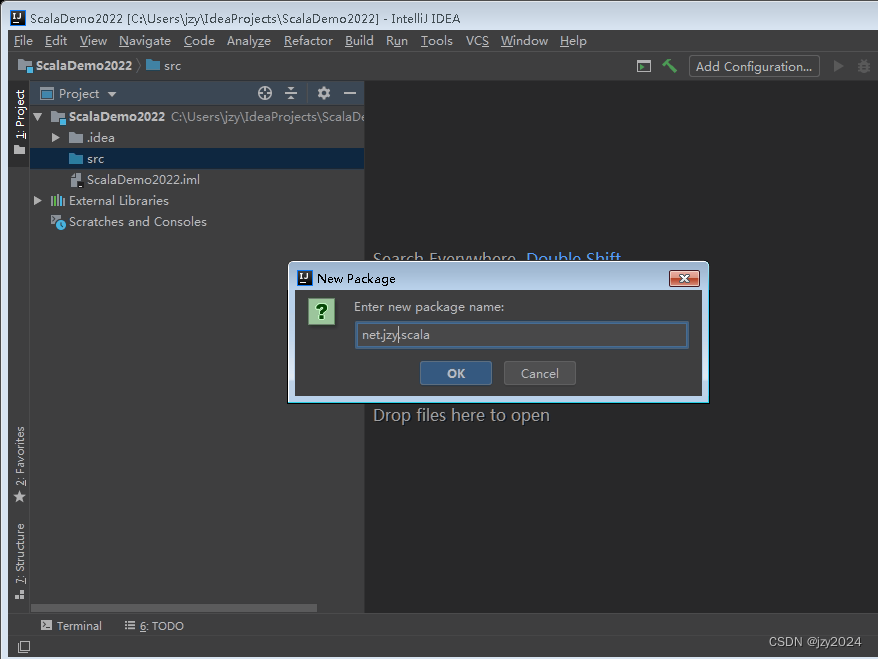Open the Tools menu
The height and width of the screenshot is (659, 878).
(436, 41)
